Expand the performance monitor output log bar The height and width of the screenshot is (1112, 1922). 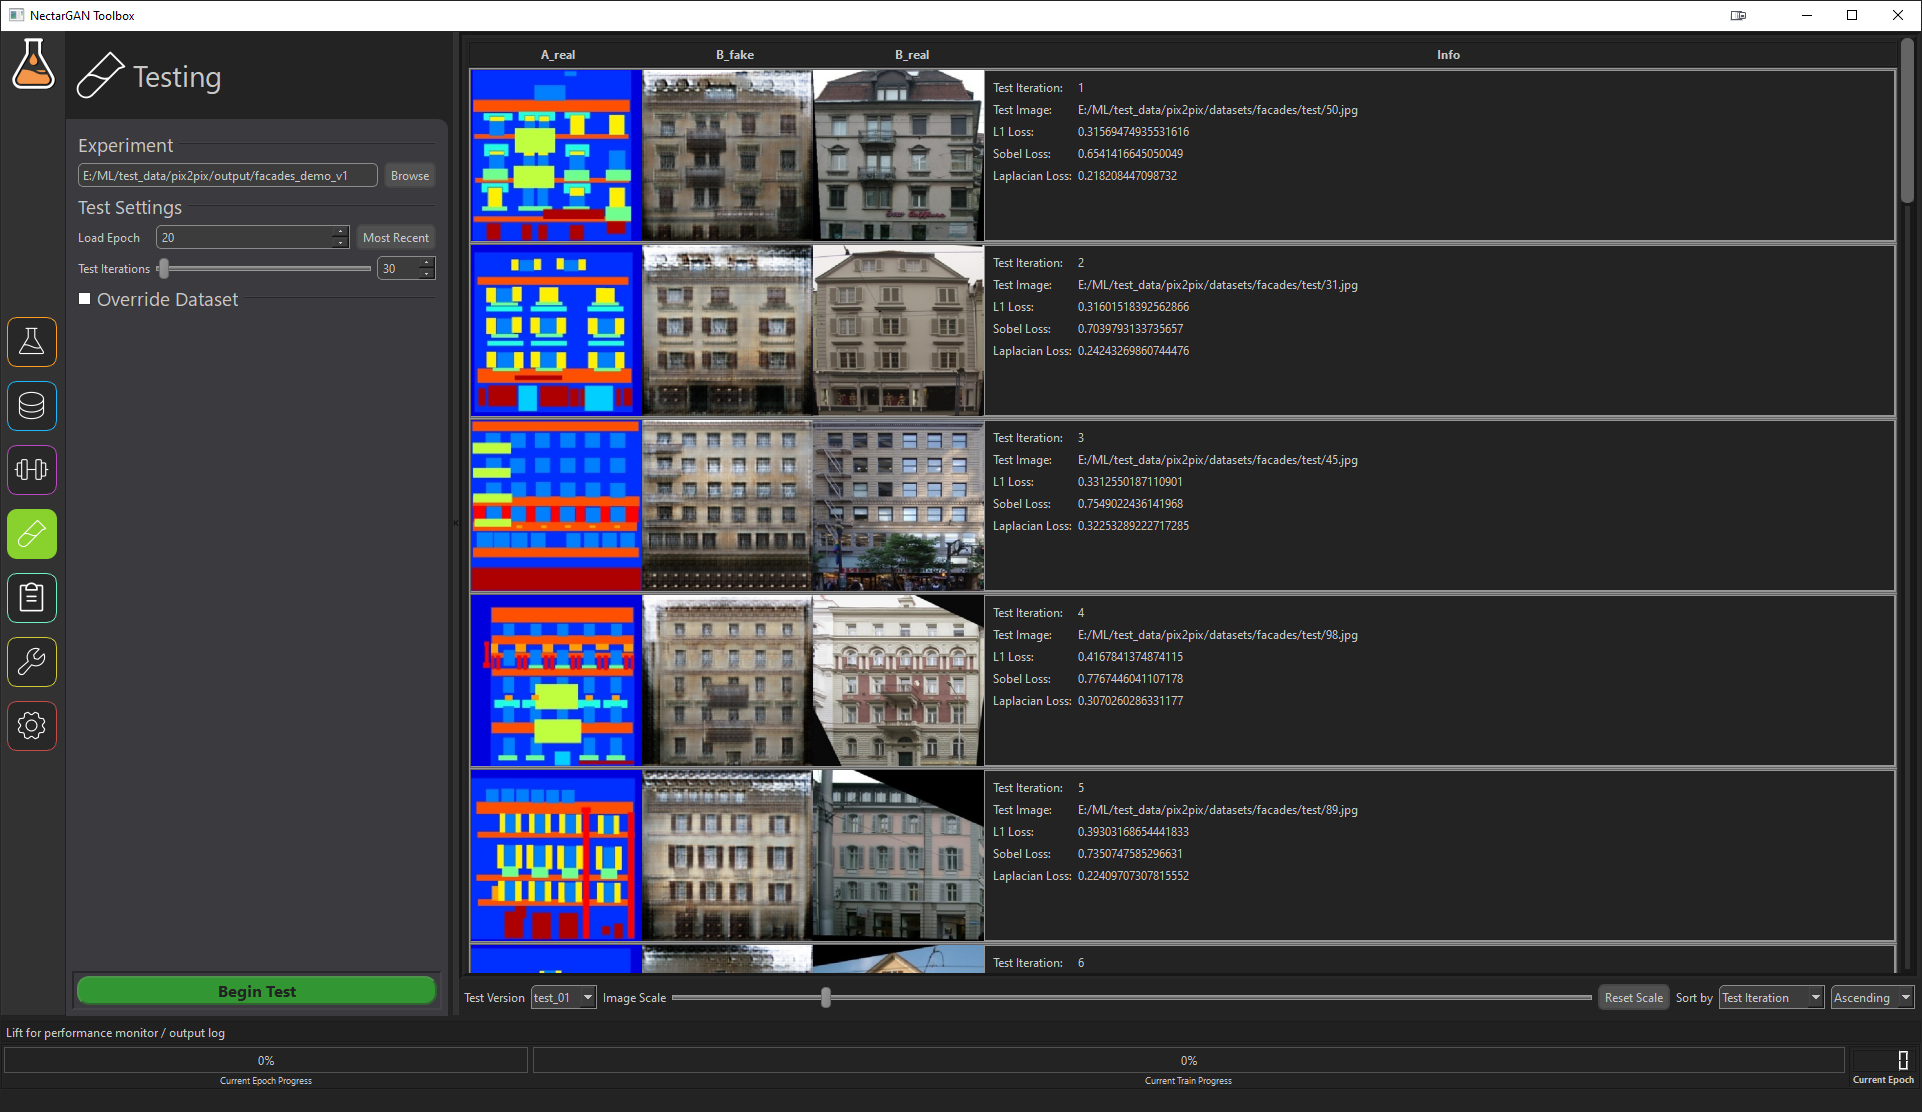(116, 1032)
